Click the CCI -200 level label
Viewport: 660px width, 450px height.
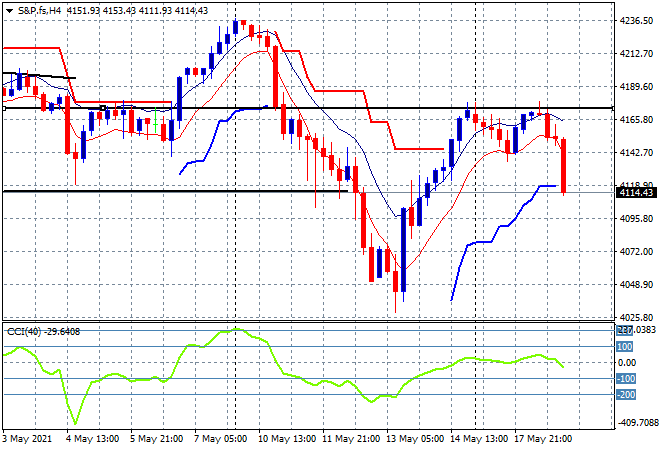click(625, 395)
